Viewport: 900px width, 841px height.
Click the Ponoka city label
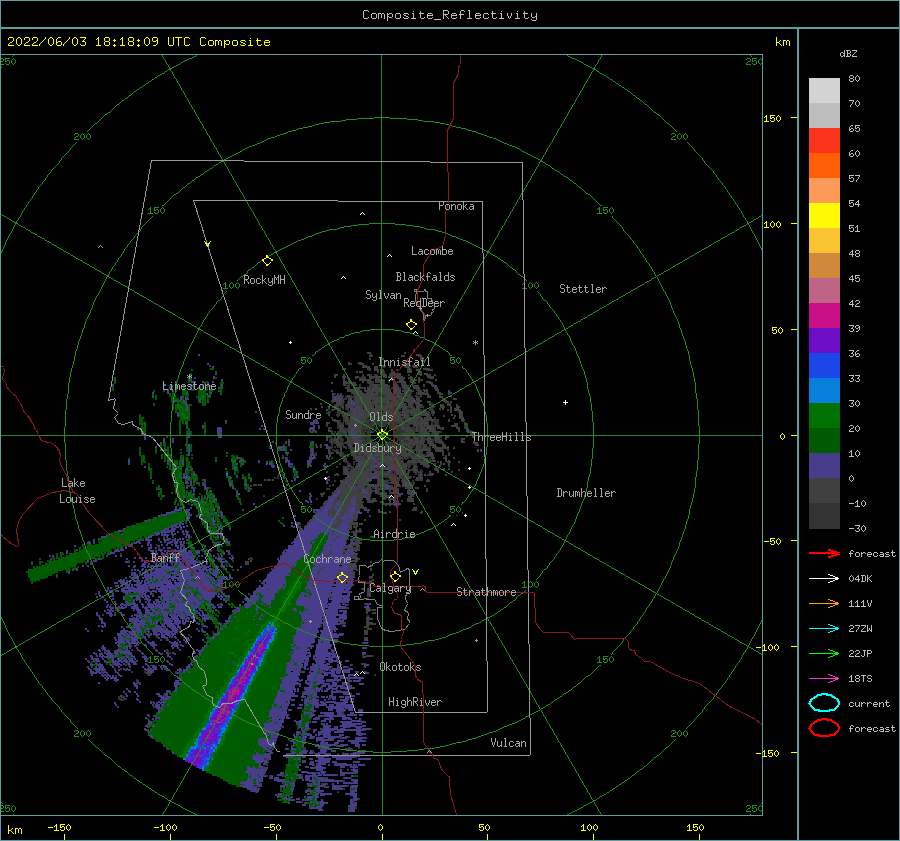(456, 206)
